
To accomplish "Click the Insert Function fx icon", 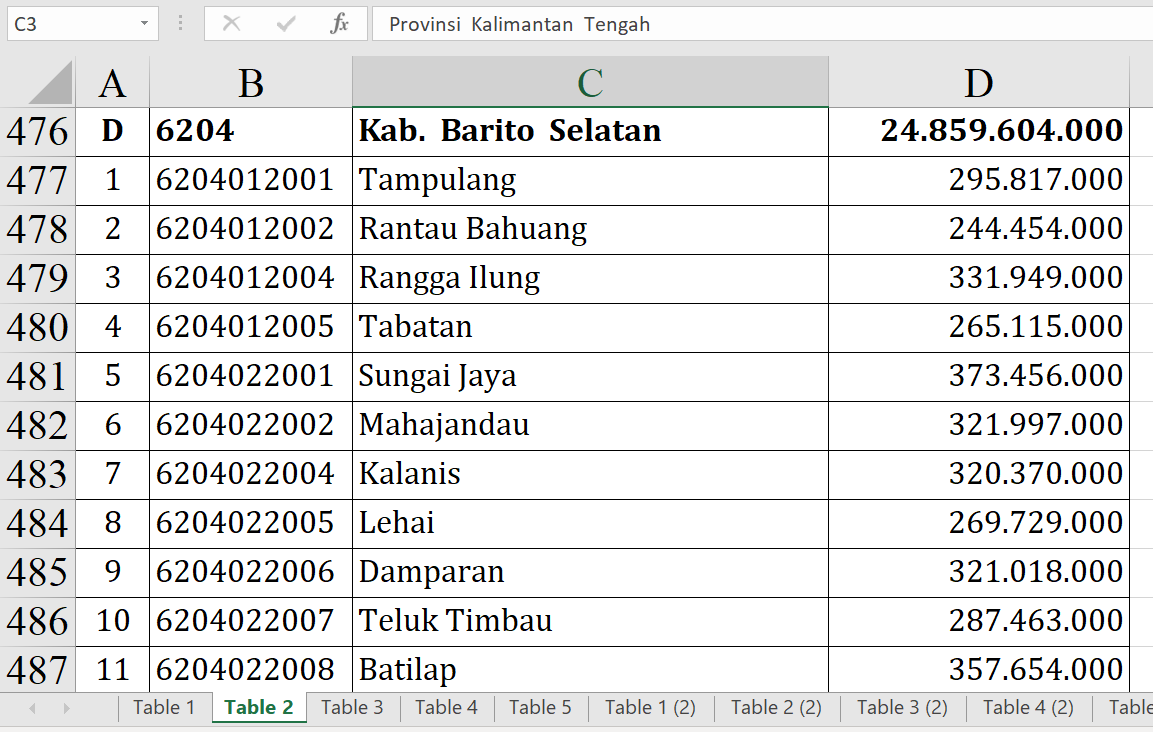I will [x=340, y=24].
